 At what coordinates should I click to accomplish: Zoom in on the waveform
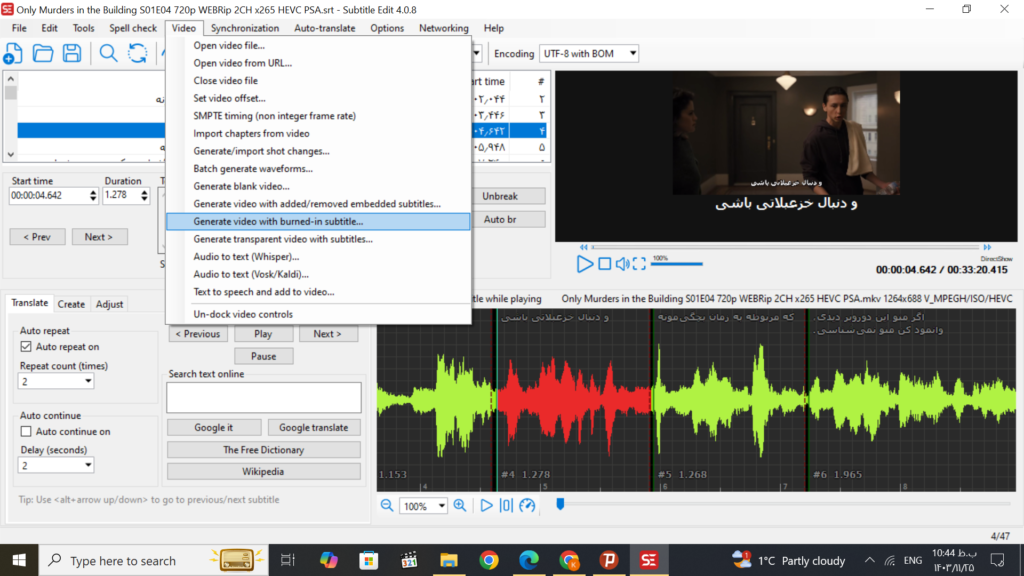tap(460, 506)
